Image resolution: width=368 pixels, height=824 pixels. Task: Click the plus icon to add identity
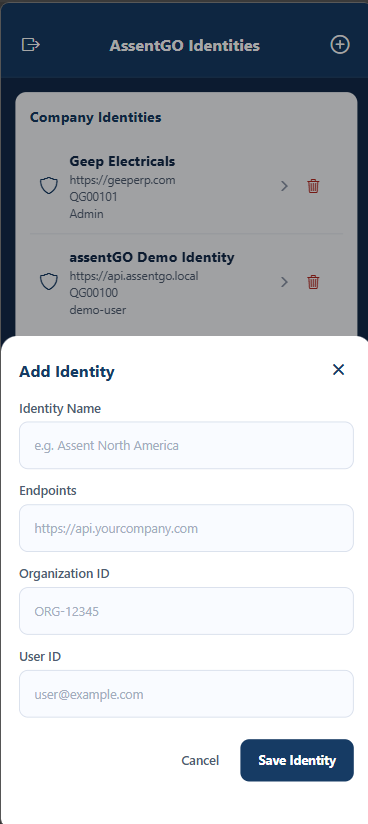tap(340, 45)
